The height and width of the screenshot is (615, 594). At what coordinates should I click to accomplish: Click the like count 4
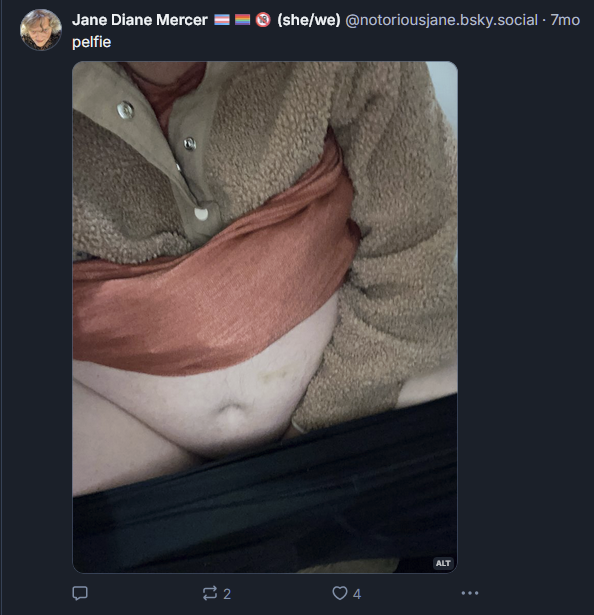(x=357, y=594)
